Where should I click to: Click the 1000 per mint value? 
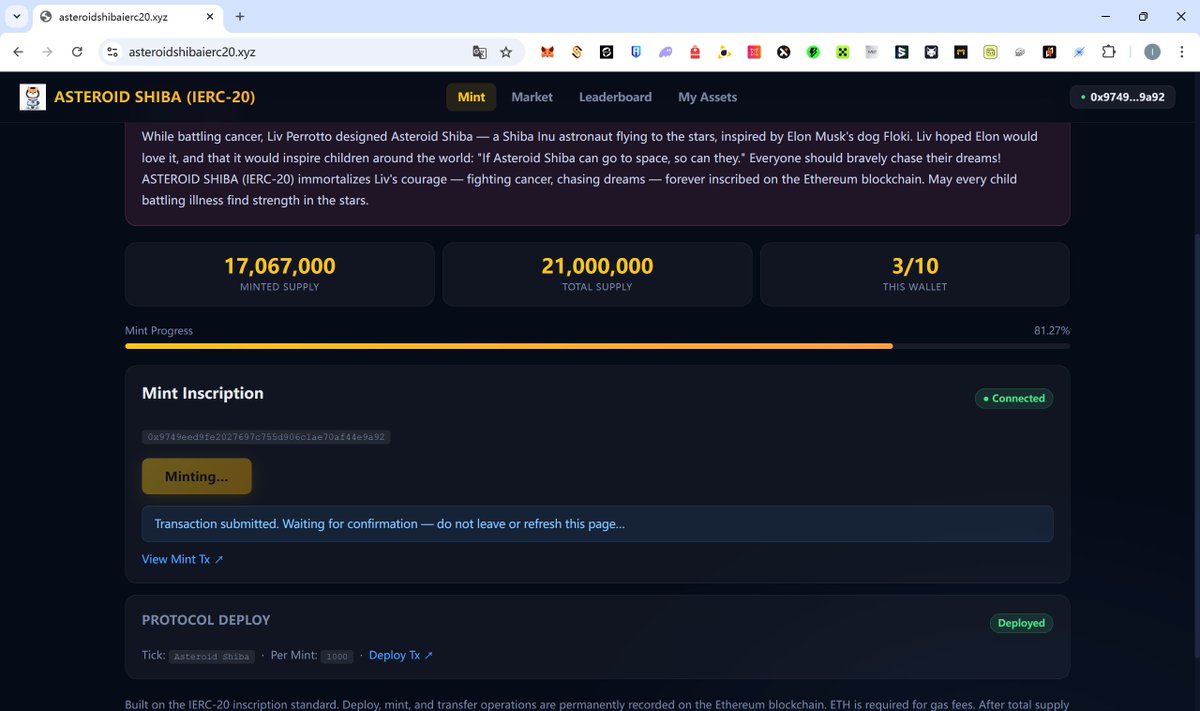(337, 656)
